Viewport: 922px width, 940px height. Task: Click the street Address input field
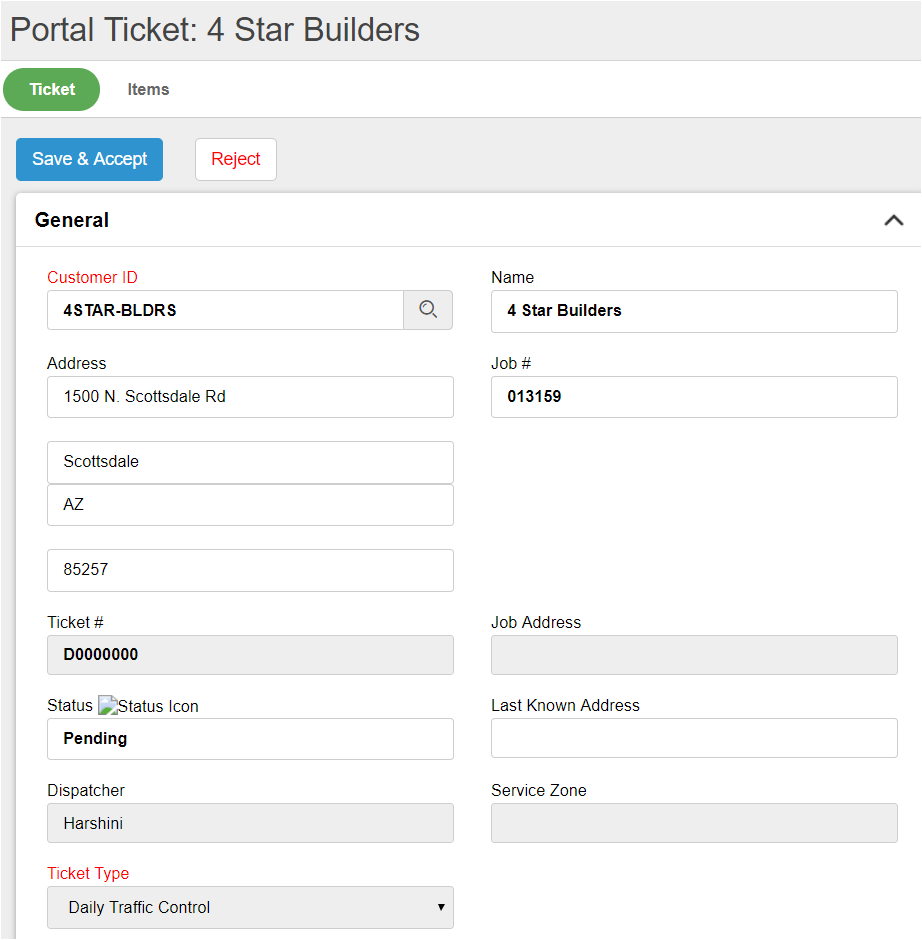point(250,397)
